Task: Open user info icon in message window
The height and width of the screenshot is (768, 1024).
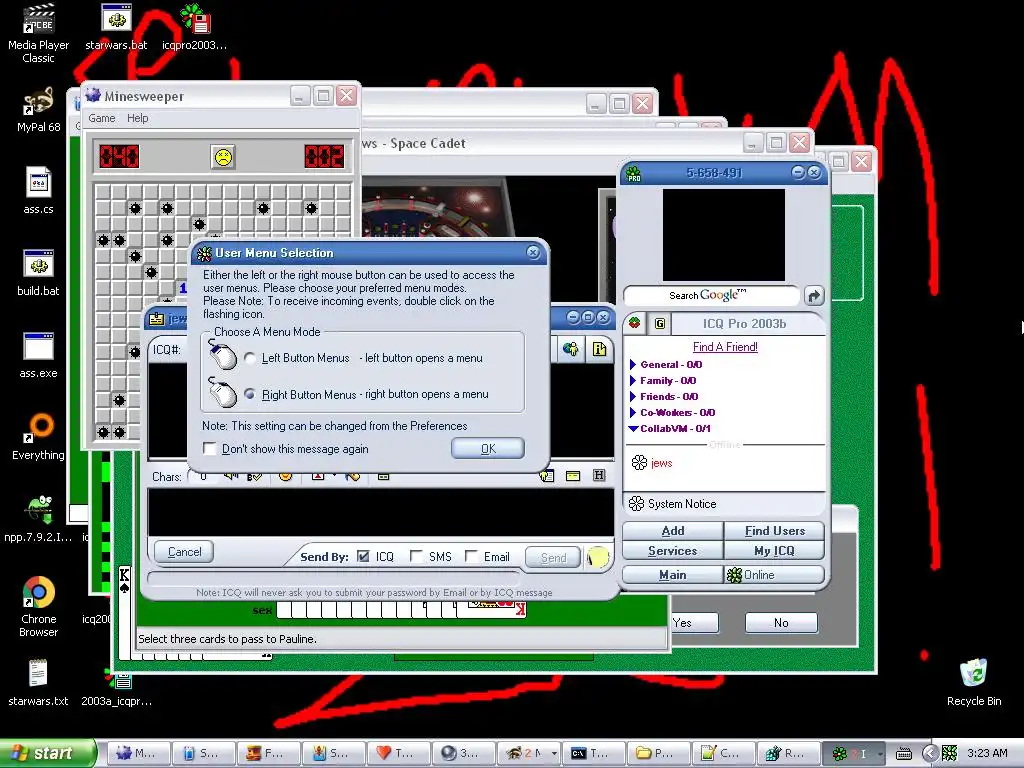Action: click(599, 349)
